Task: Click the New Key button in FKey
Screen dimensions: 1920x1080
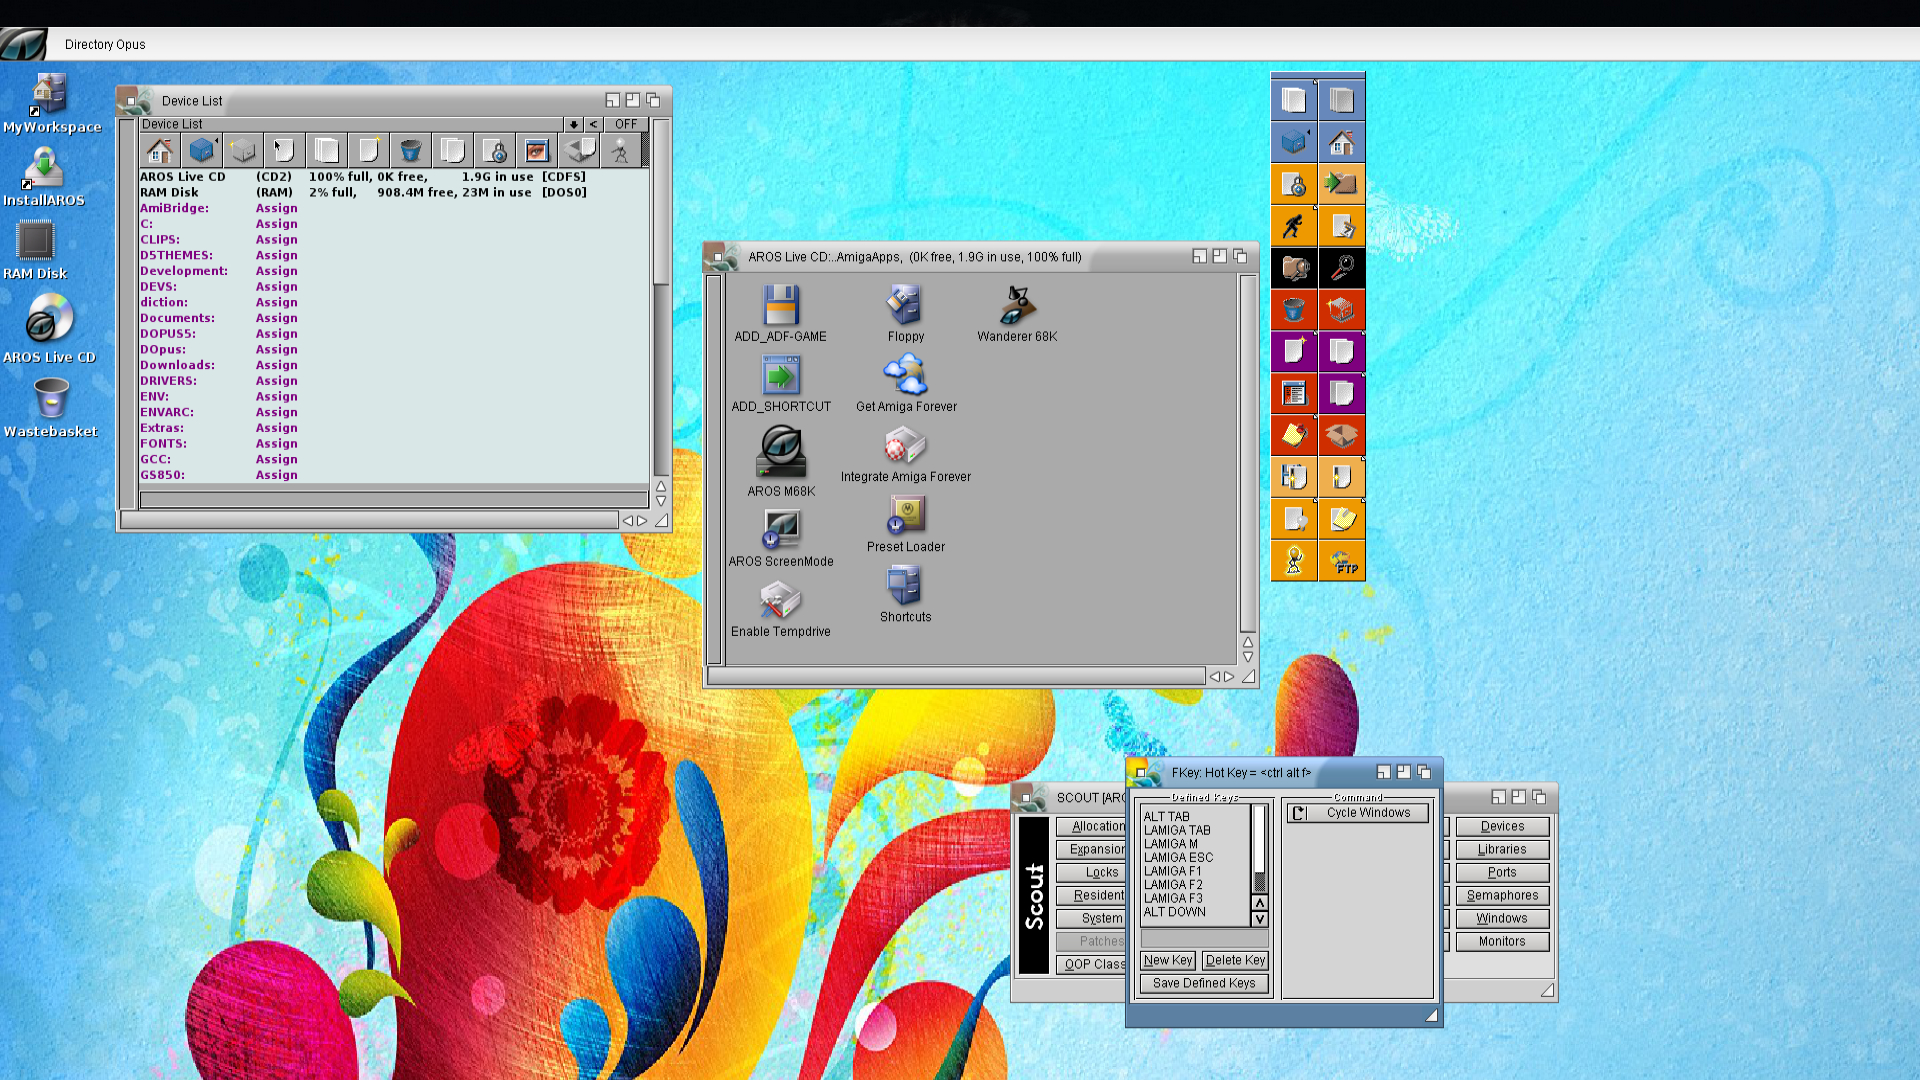Action: point(1168,960)
